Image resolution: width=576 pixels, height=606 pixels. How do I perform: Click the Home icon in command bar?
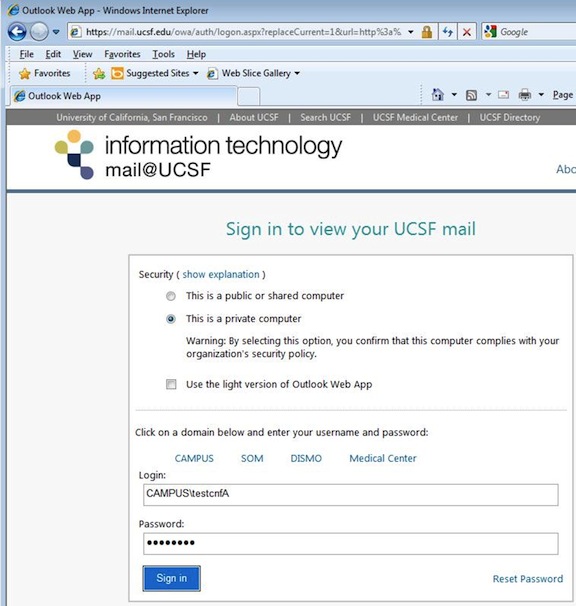[x=438, y=94]
